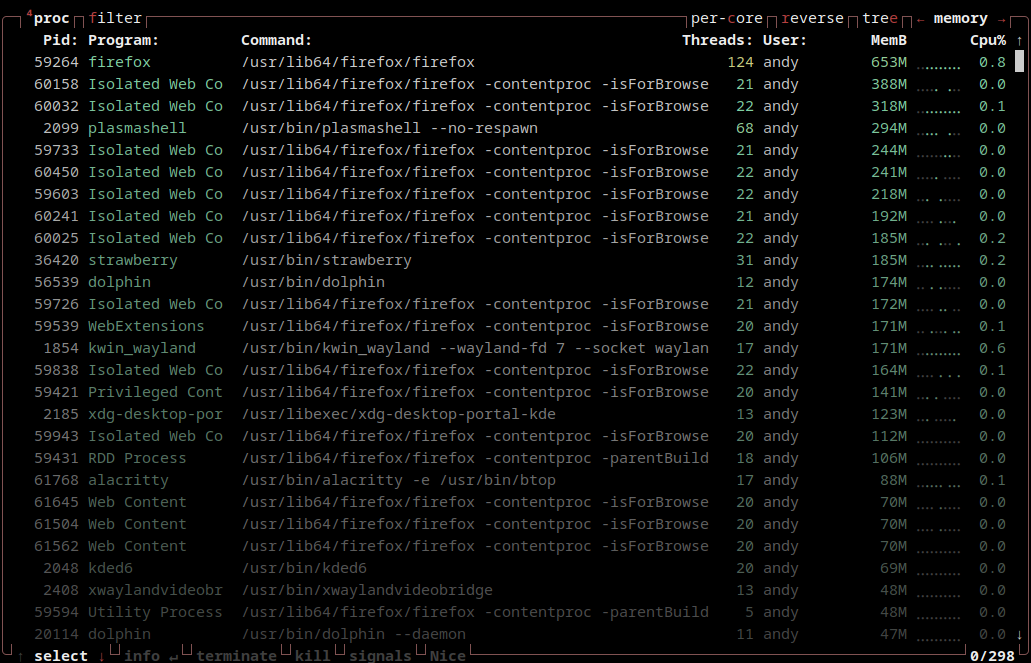Click the 294M memory value for plasmashell
This screenshot has height=663, width=1031.
pos(889,128)
